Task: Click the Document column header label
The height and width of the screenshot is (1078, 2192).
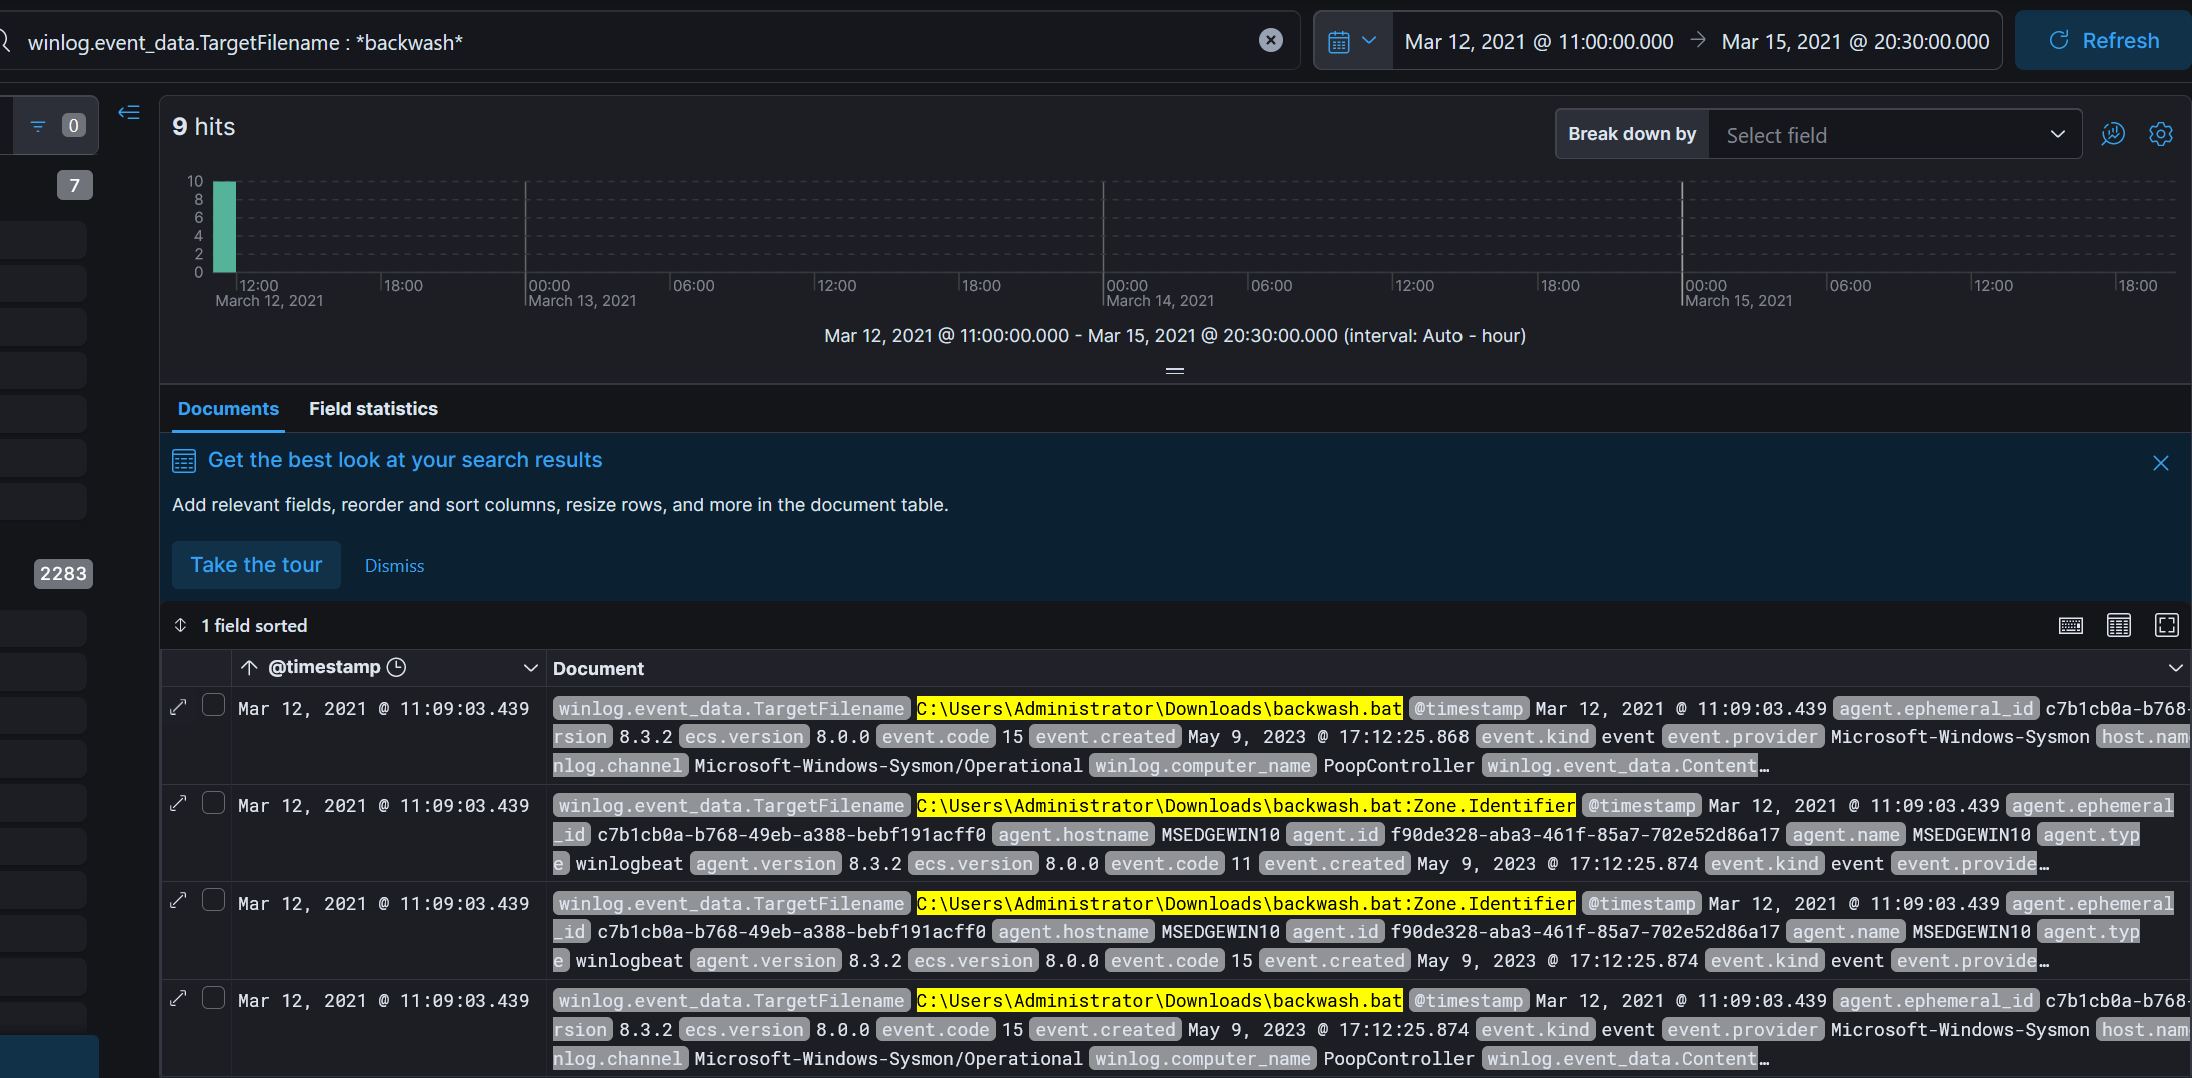Action: coord(598,668)
